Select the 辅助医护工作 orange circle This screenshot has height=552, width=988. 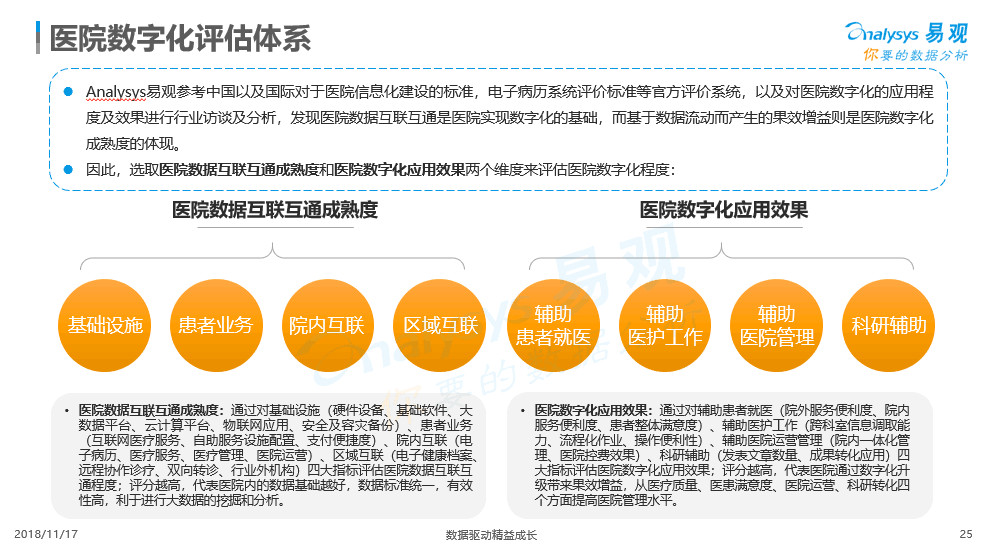665,325
